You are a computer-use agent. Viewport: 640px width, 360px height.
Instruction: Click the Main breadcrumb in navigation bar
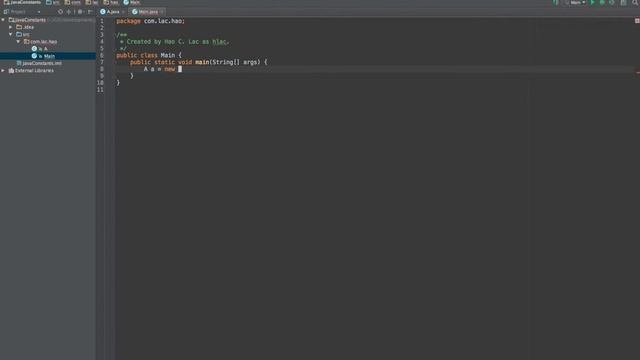pos(132,2)
